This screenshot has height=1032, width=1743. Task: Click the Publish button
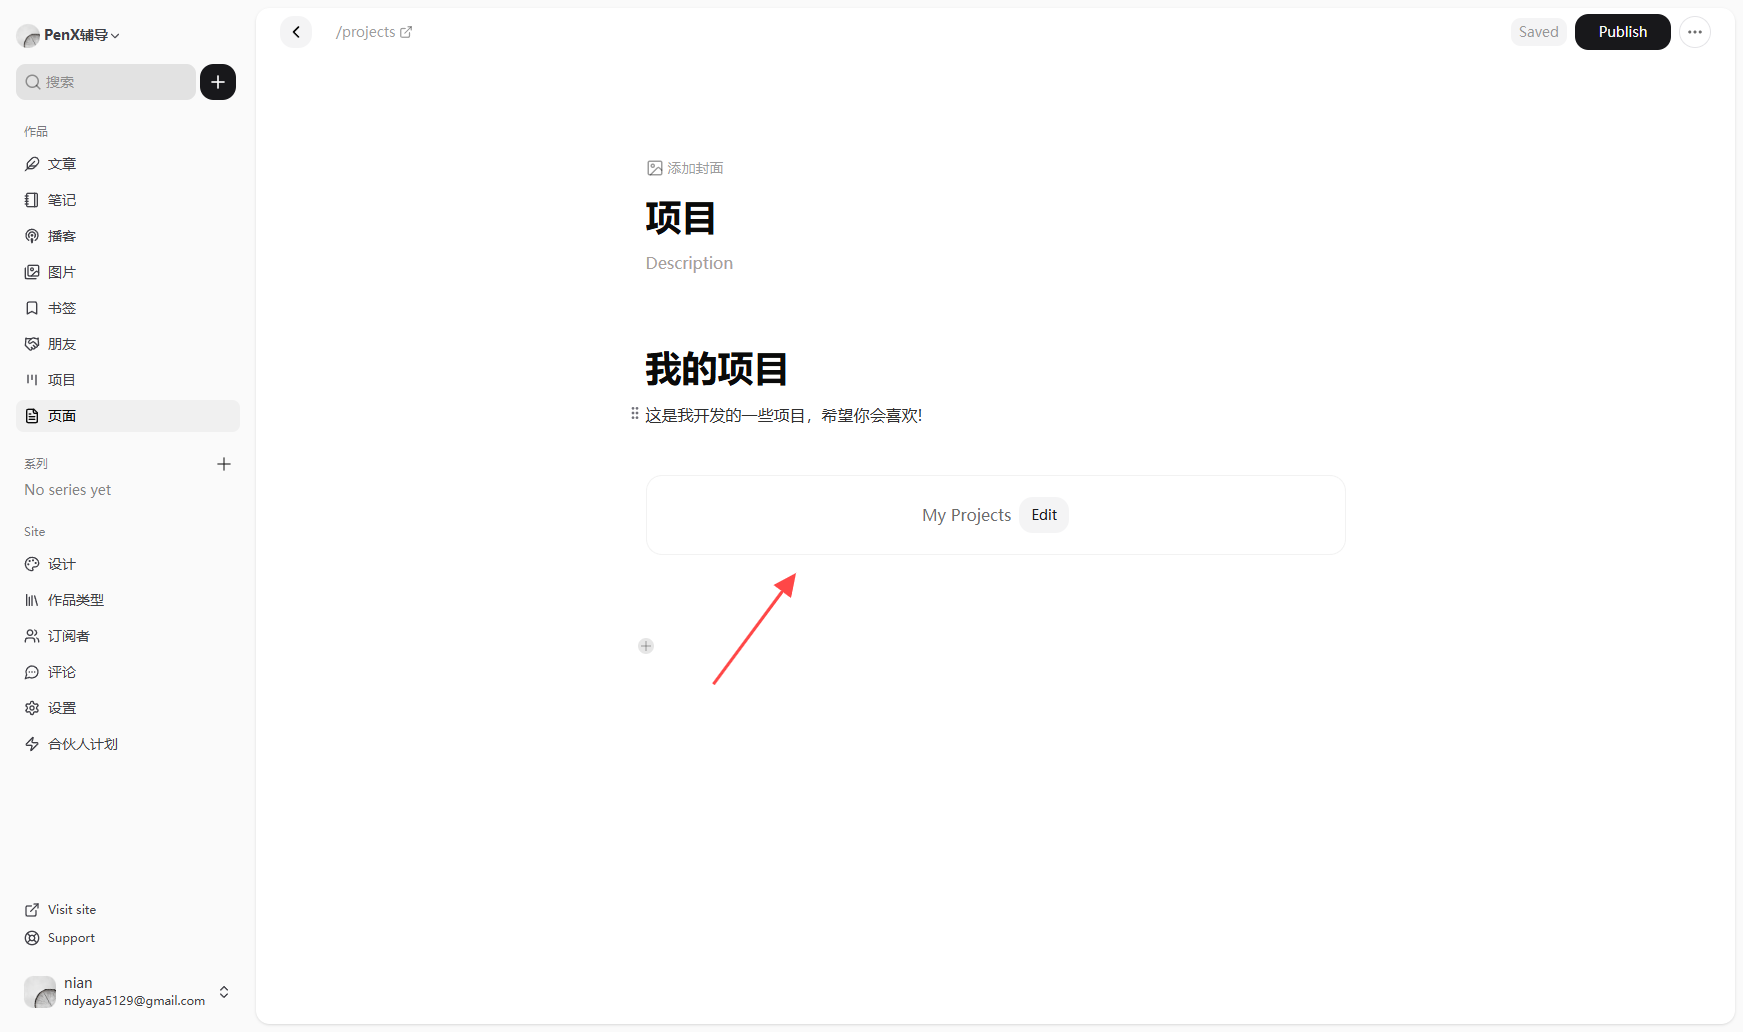[x=1622, y=32]
